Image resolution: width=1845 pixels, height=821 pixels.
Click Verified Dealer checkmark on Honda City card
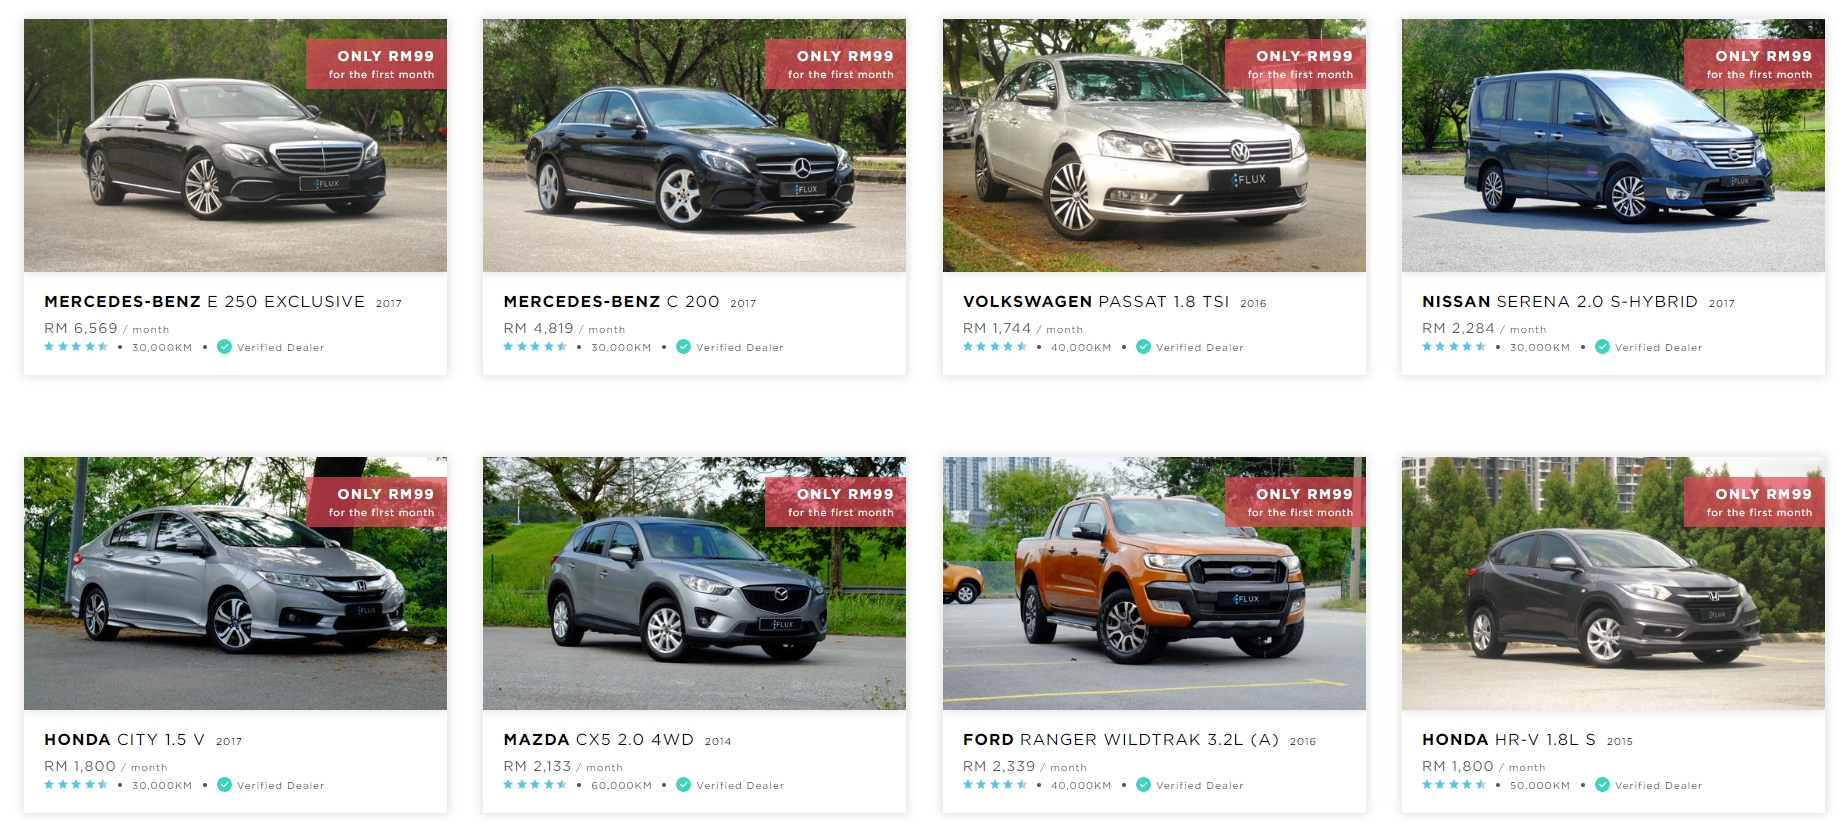224,785
